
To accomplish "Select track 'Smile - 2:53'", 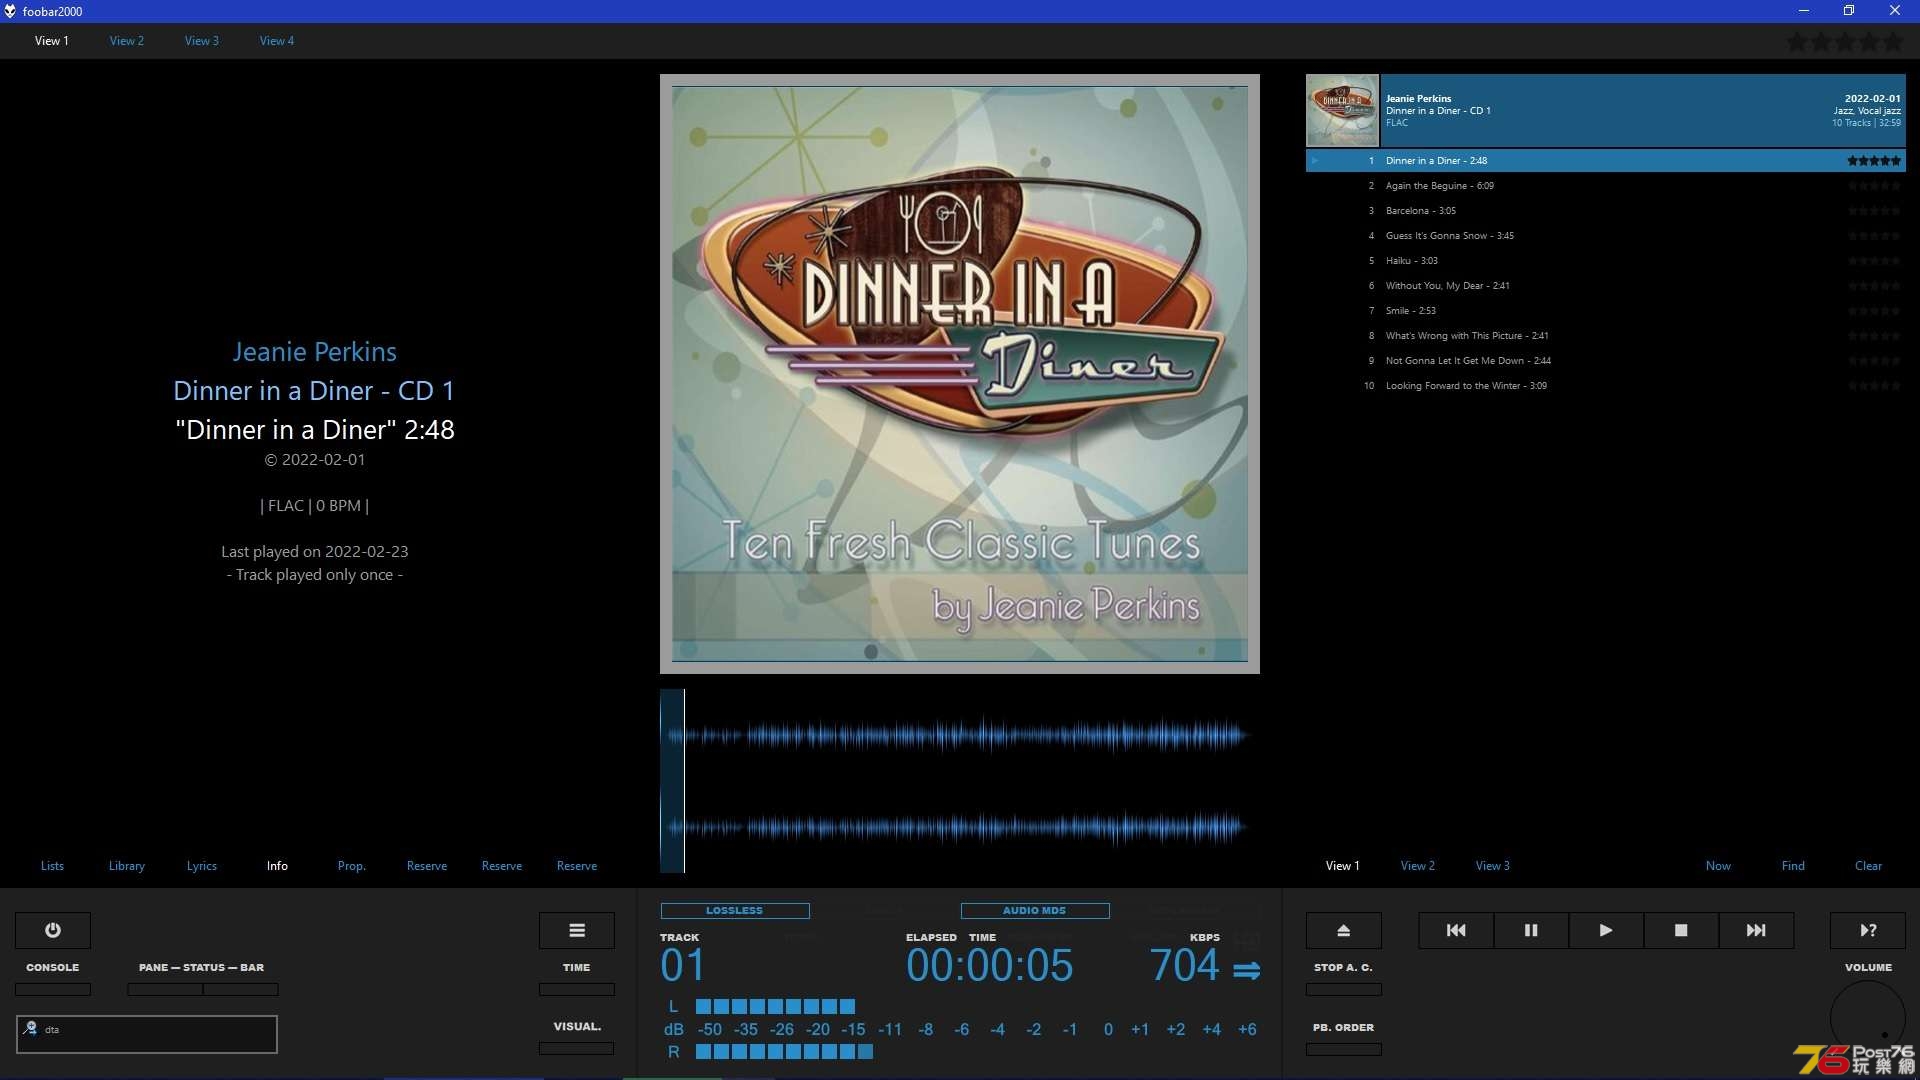I will pyautogui.click(x=1606, y=311).
